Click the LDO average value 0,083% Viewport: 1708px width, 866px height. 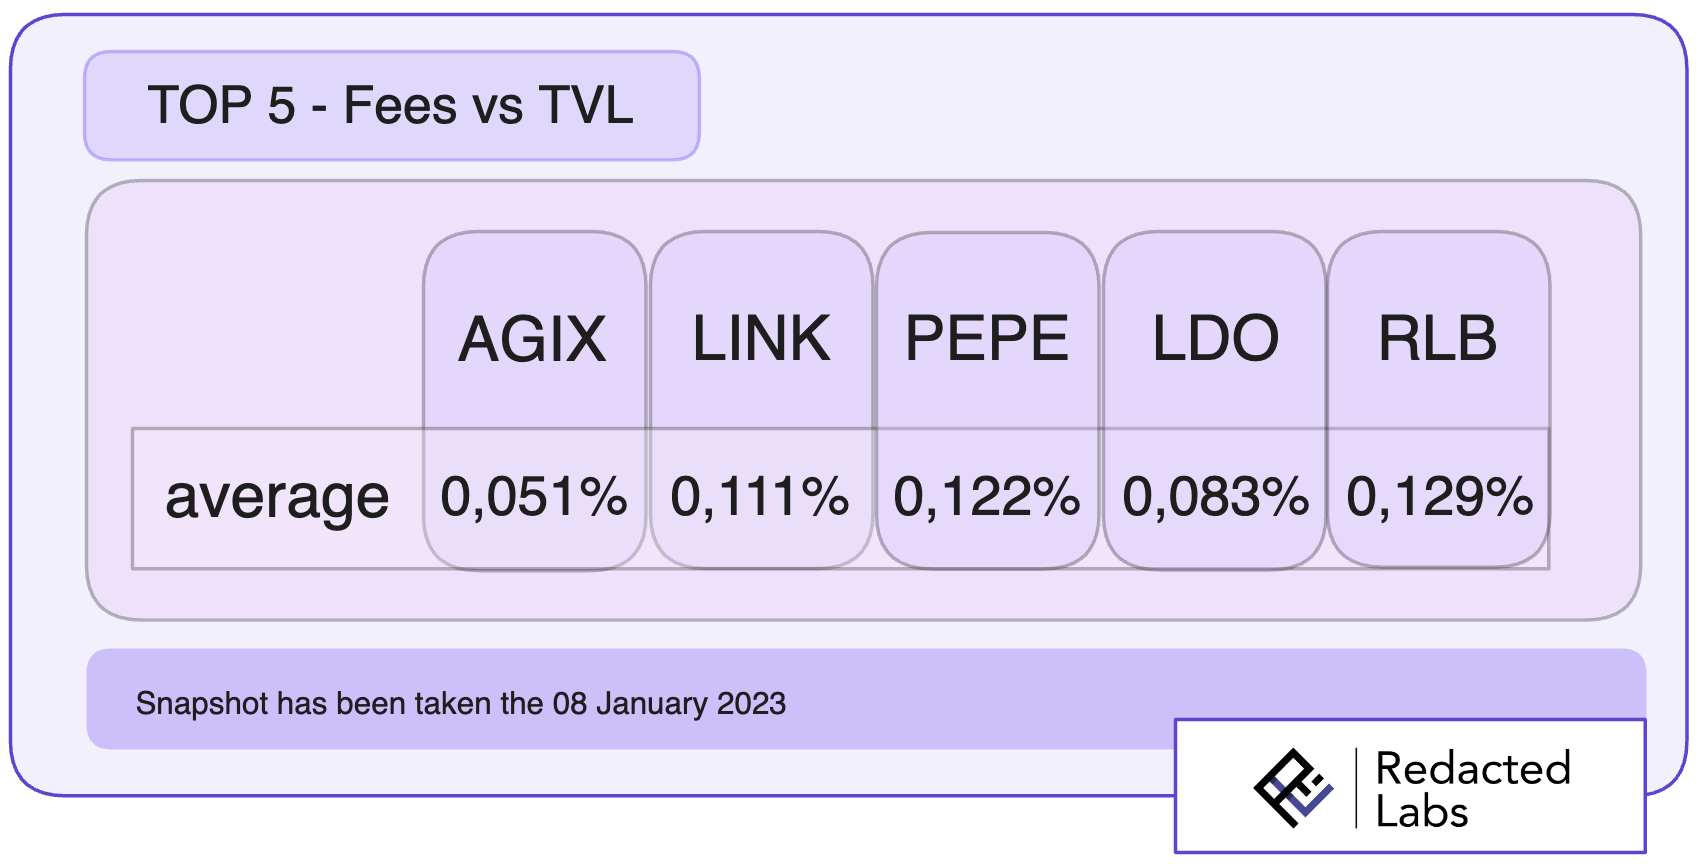tap(1216, 497)
